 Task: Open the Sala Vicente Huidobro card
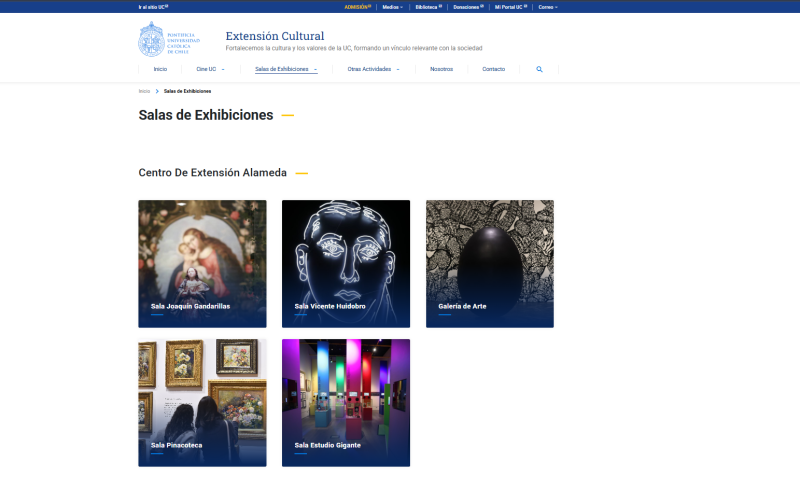346,264
